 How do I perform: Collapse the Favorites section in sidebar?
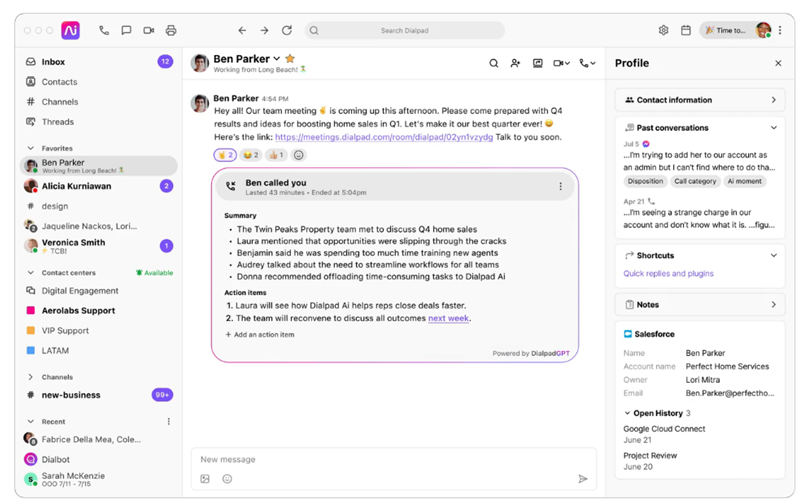31,148
